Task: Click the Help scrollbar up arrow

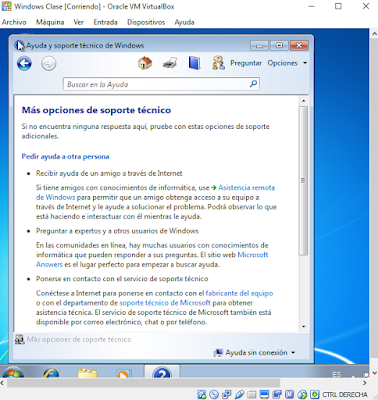Action: (x=303, y=100)
